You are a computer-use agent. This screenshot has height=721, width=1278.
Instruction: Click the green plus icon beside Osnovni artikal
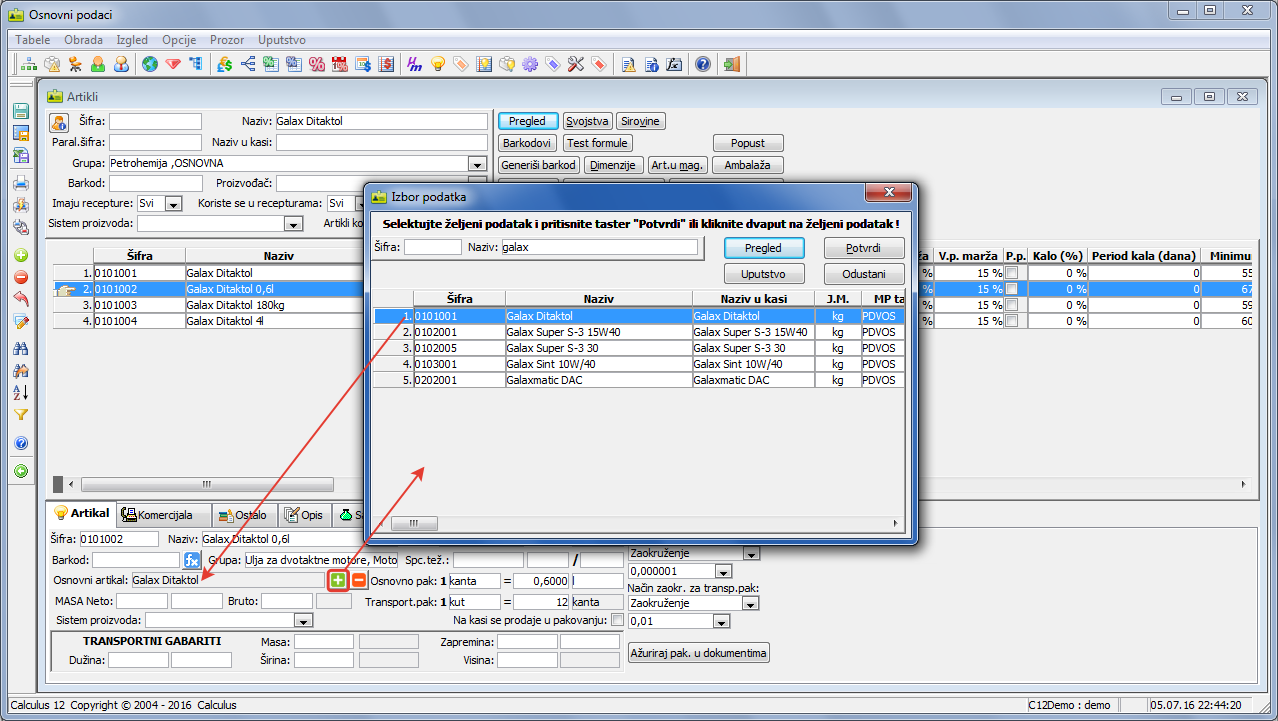[x=339, y=580]
